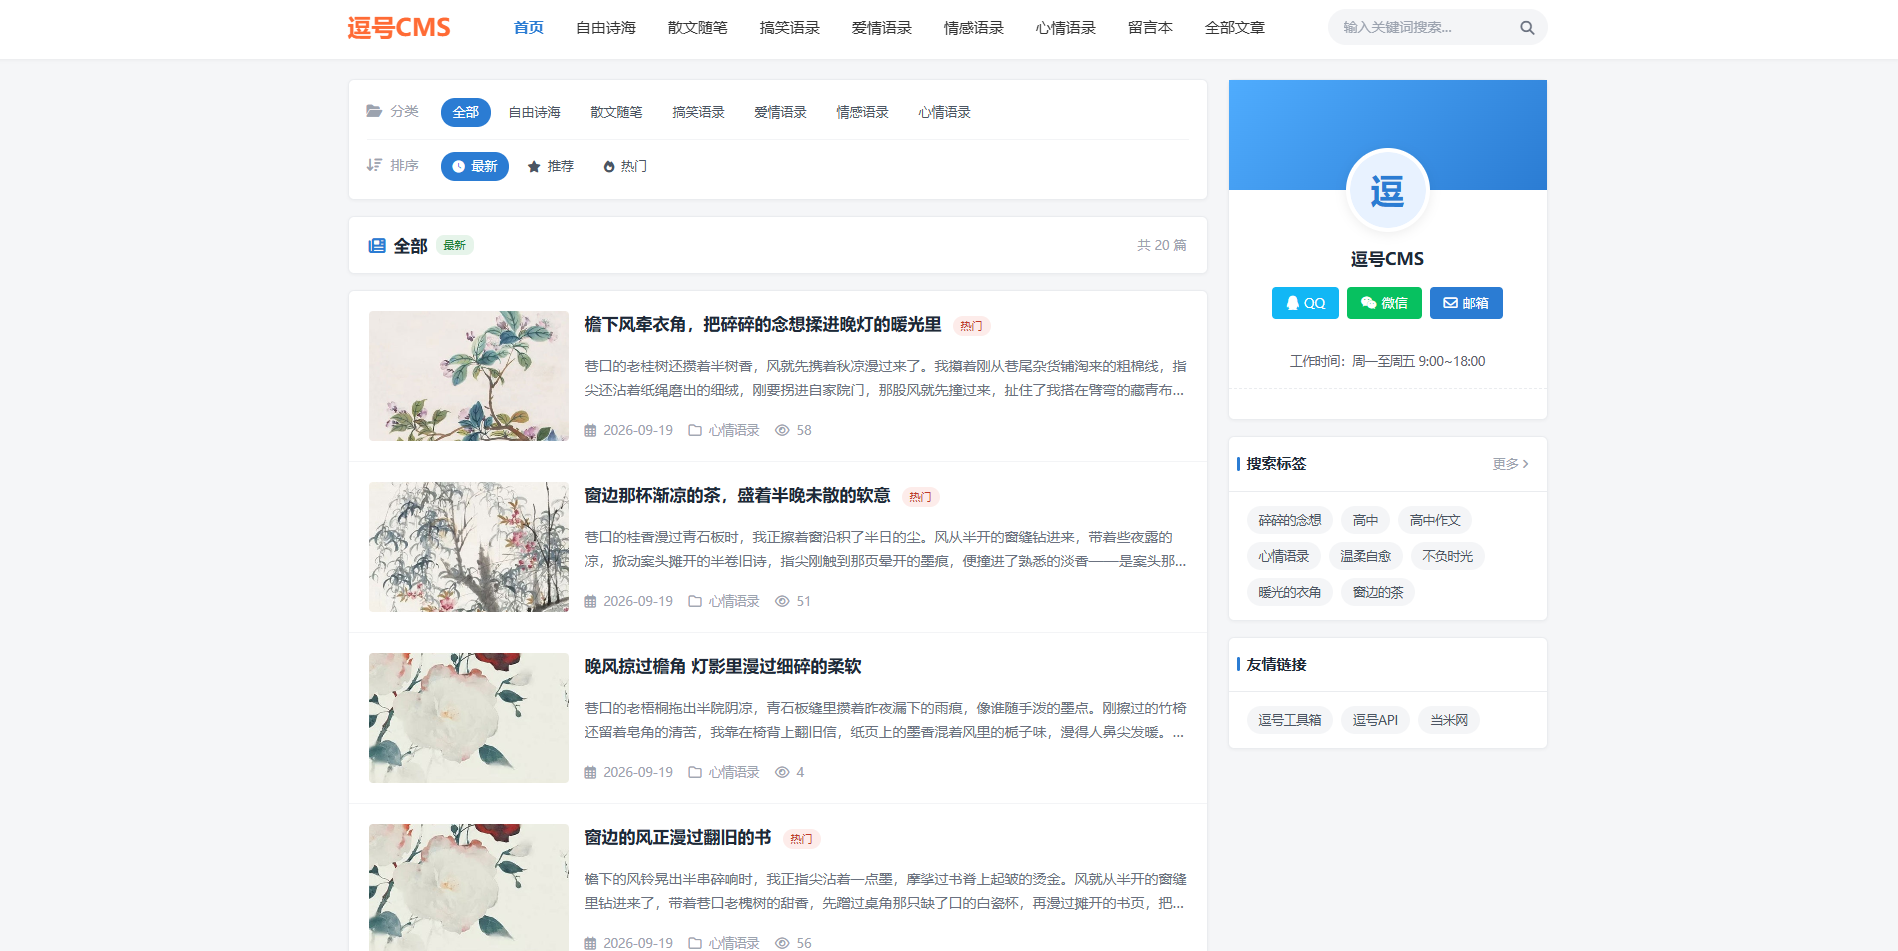This screenshot has height=951, width=1898.
Task: Open thumbnail of 檐下风牵衣角 article
Action: tap(469, 376)
